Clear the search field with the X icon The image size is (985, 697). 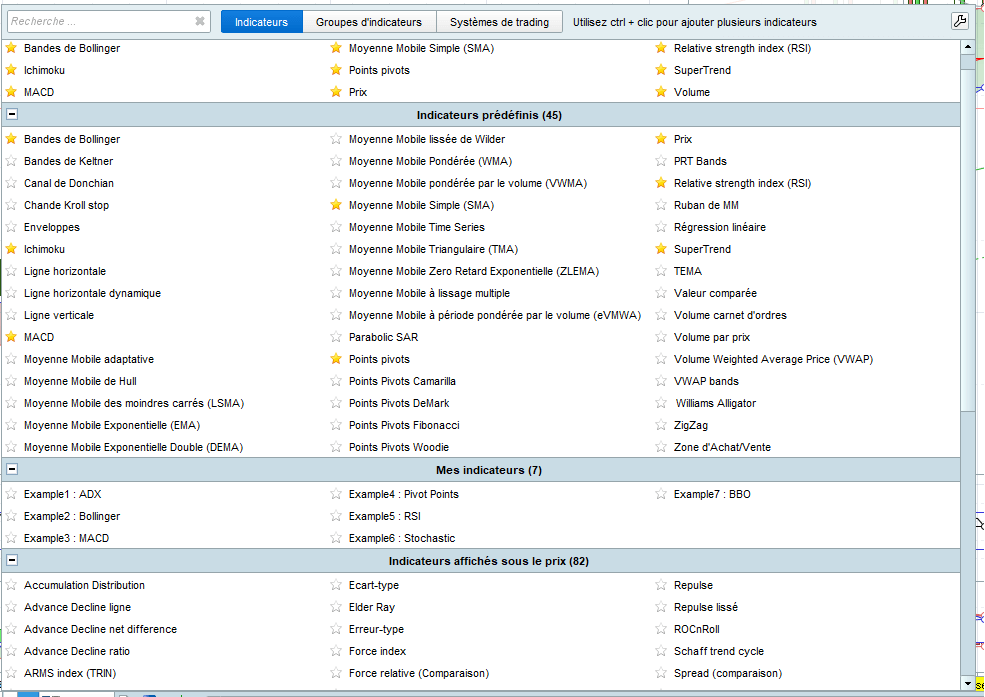click(200, 21)
